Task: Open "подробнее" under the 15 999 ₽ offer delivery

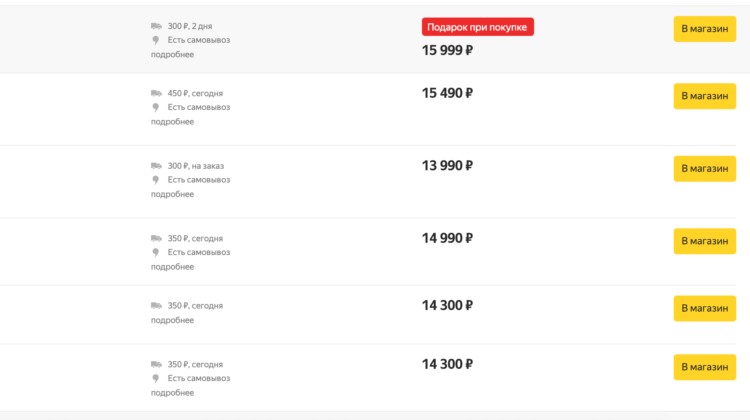Action: [x=172, y=55]
